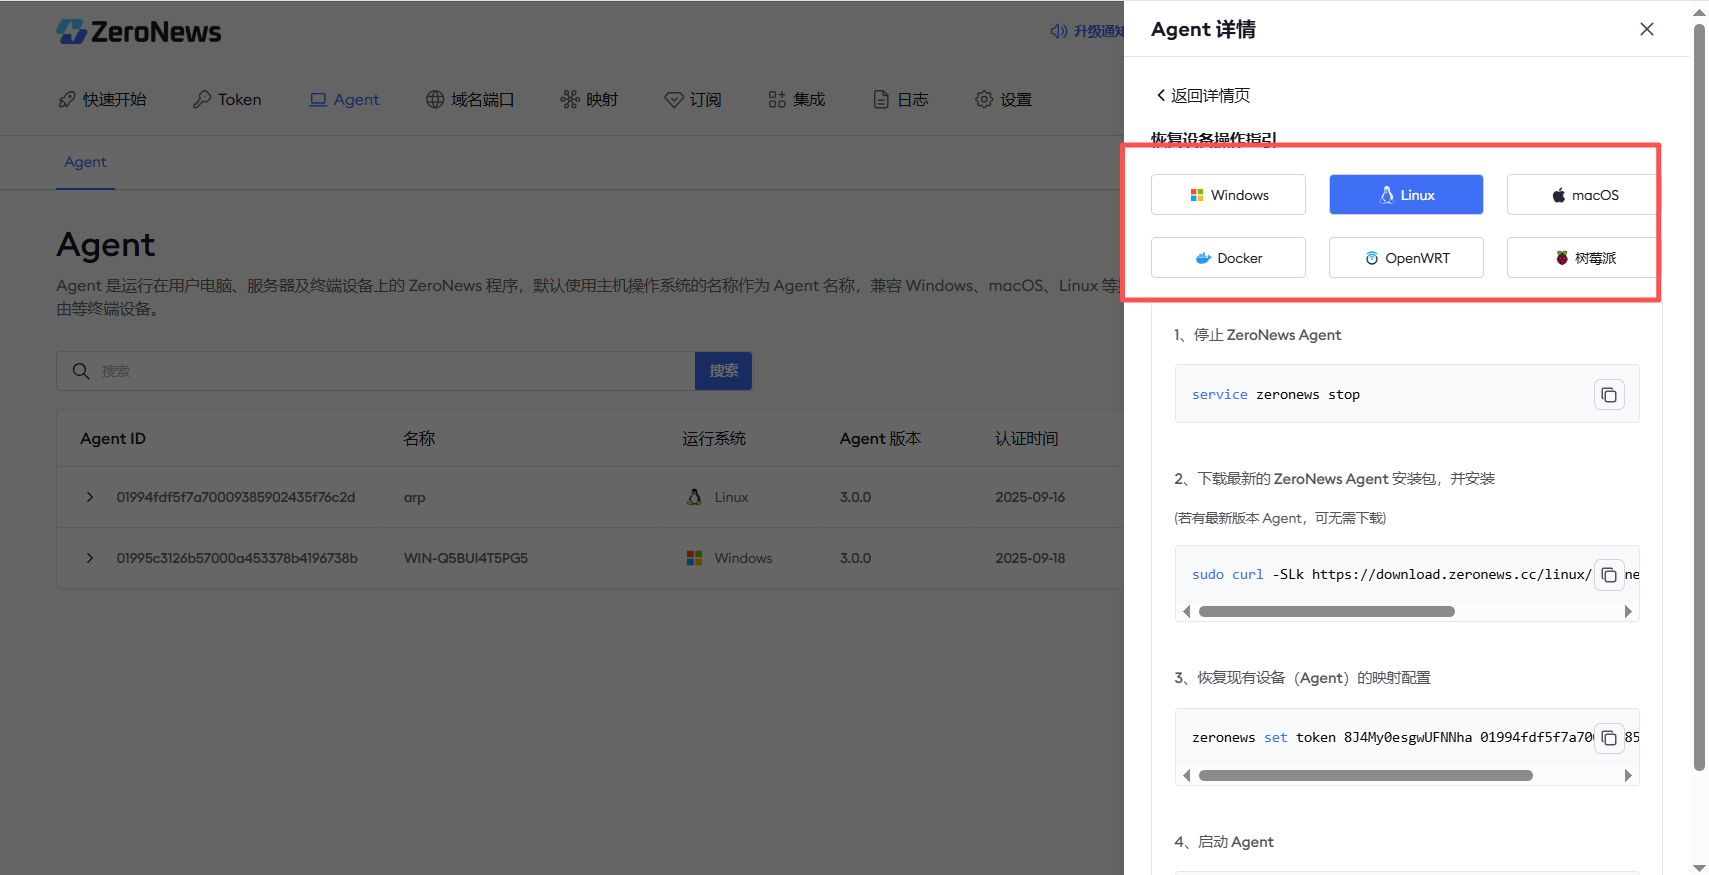Select the 树莓派 platform button
This screenshot has width=1709, height=875.
pyautogui.click(x=1583, y=258)
